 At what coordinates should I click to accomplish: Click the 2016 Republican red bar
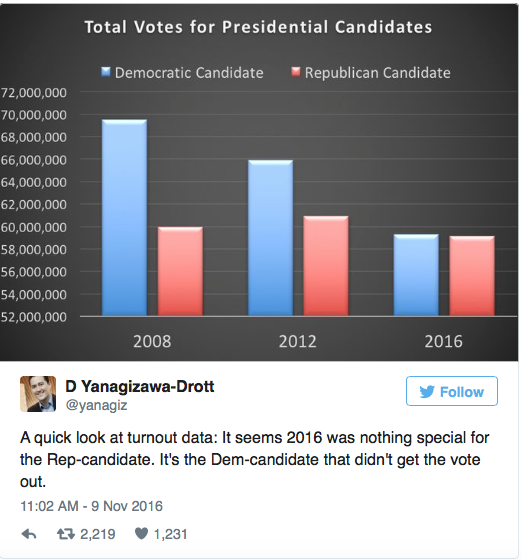(x=472, y=276)
